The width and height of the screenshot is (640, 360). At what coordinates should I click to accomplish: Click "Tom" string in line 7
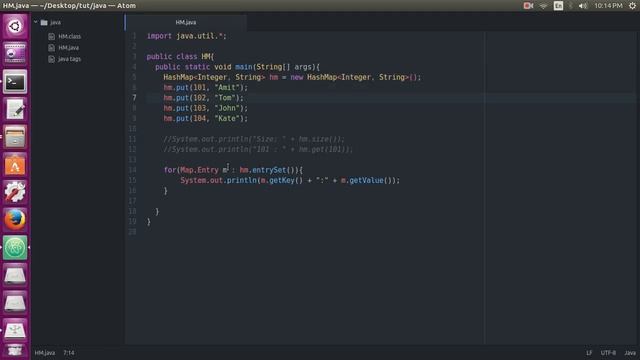pyautogui.click(x=225, y=98)
